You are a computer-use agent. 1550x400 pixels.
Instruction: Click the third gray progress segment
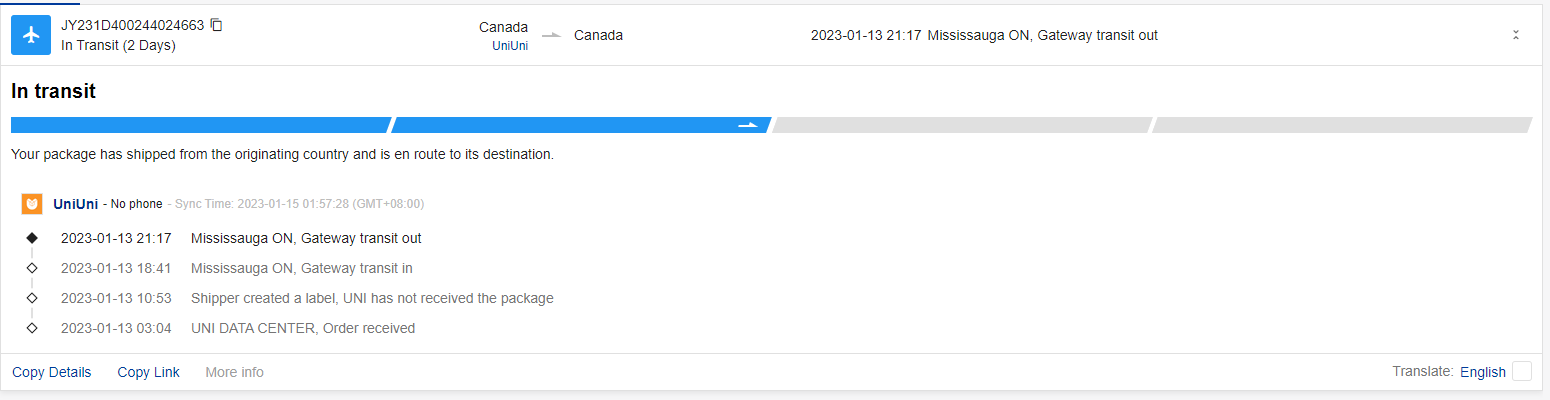(960, 125)
